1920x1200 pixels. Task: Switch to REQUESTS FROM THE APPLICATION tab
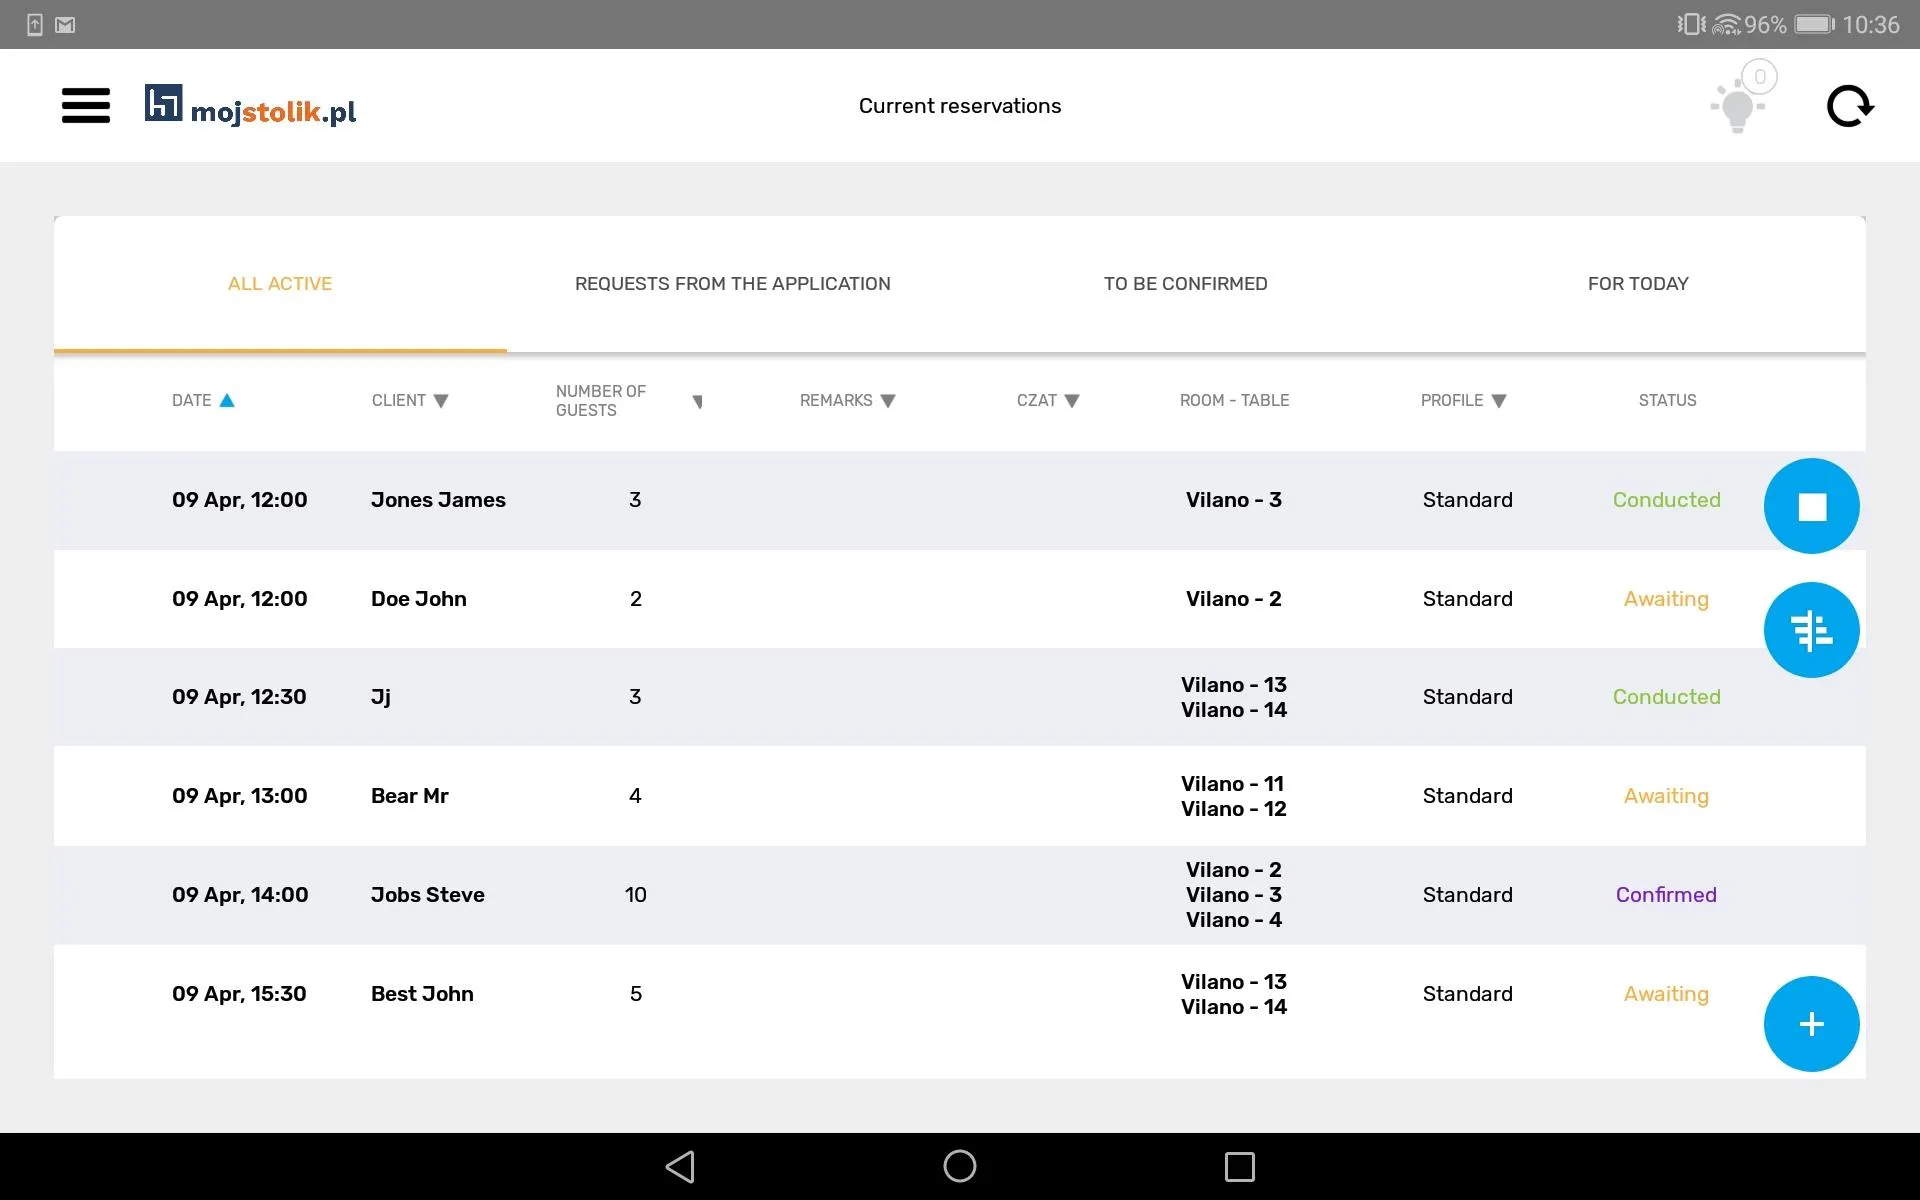[x=733, y=283]
